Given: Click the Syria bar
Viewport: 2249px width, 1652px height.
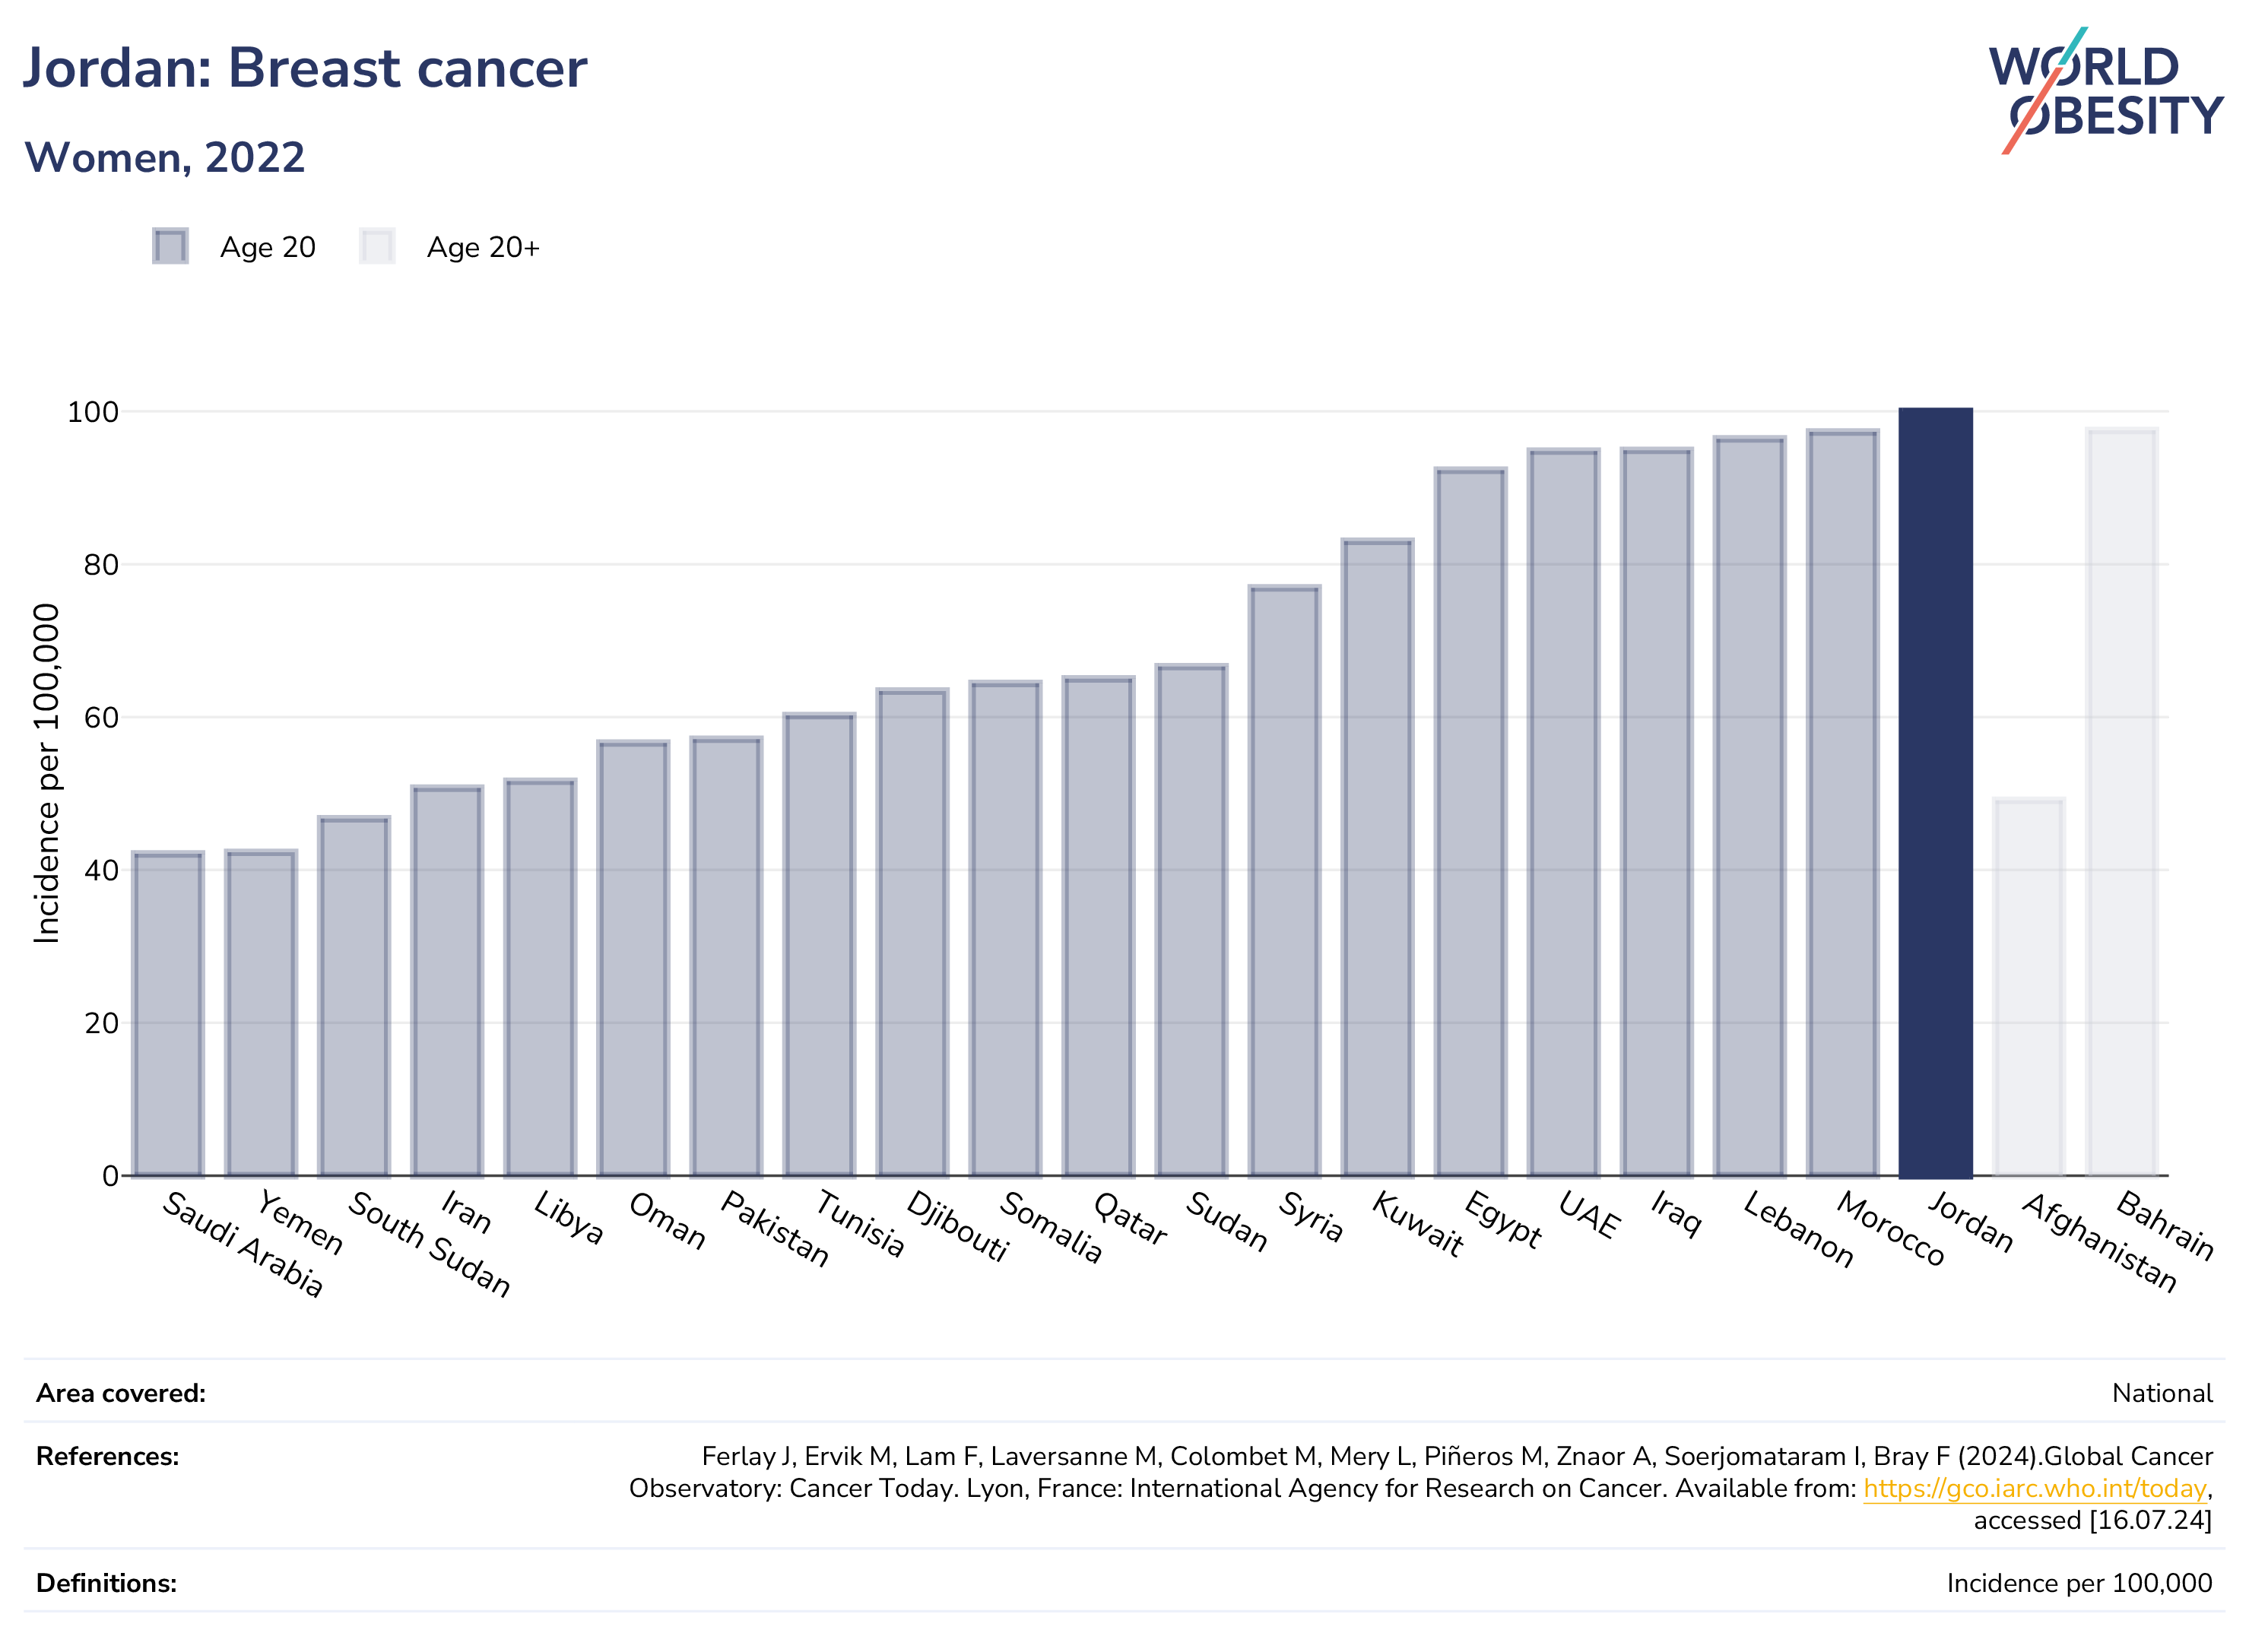Looking at the screenshot, I should coord(1284,881).
